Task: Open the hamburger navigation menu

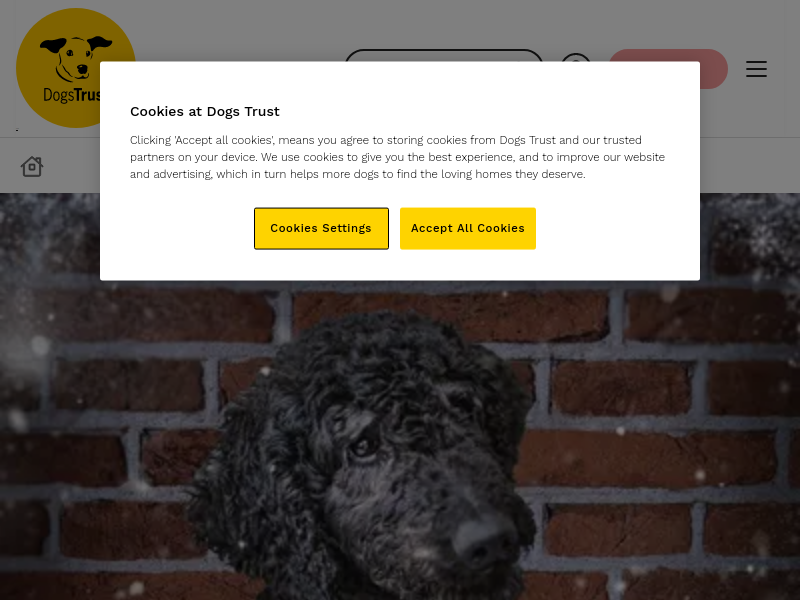Action: pos(756,69)
